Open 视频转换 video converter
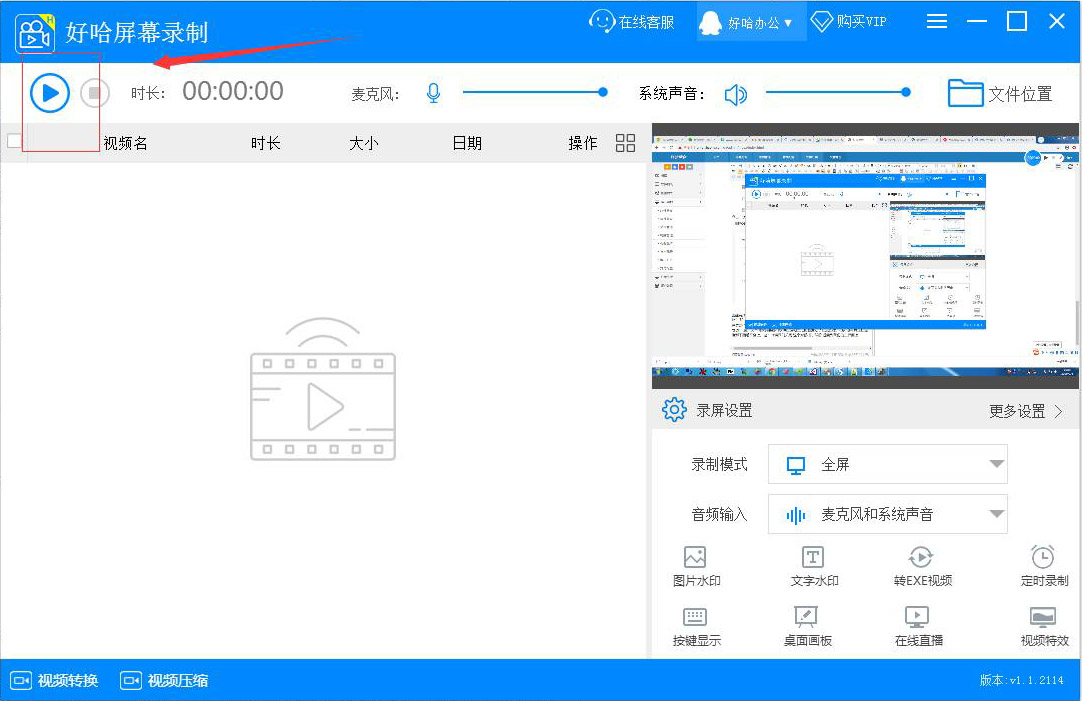Image resolution: width=1082 pixels, height=701 pixels. [x=55, y=680]
